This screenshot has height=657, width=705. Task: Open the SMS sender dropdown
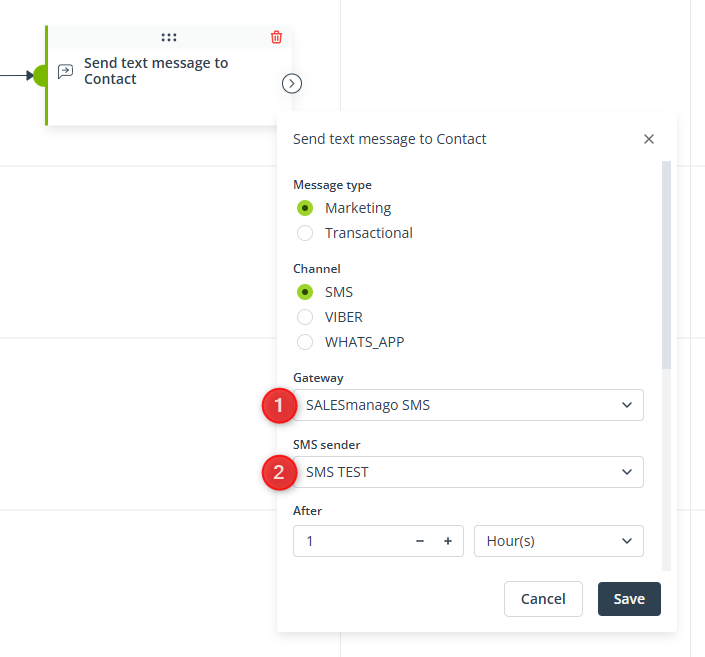(468, 472)
